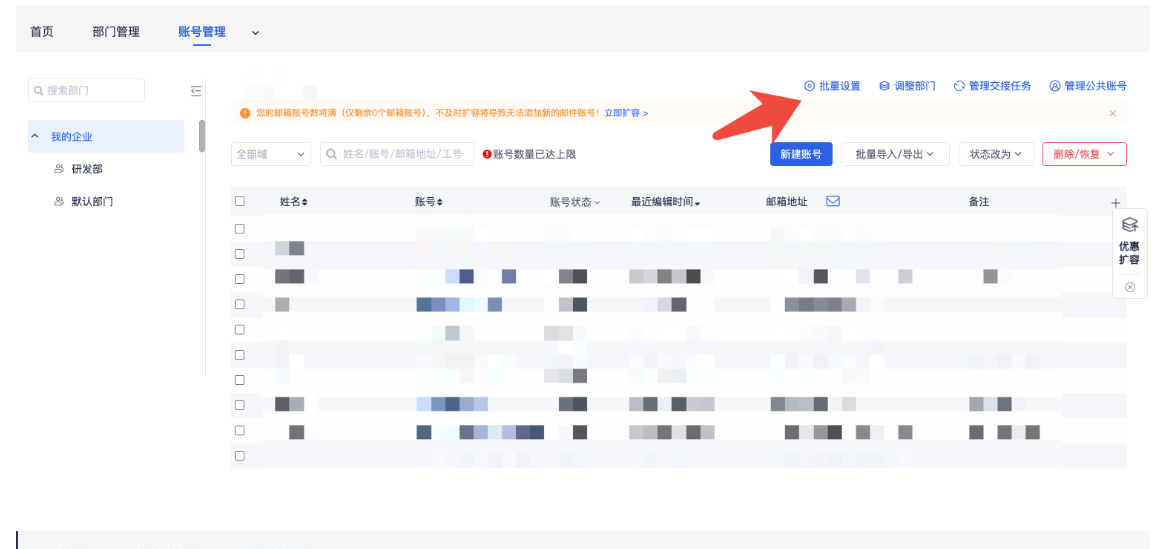
Task: Click the mail envelope icon beside 邮箱地址
Action: pos(834,201)
